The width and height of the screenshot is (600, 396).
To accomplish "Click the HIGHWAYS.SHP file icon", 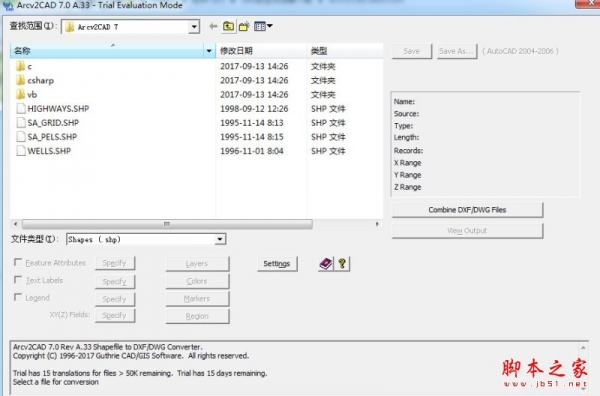I will (21, 108).
